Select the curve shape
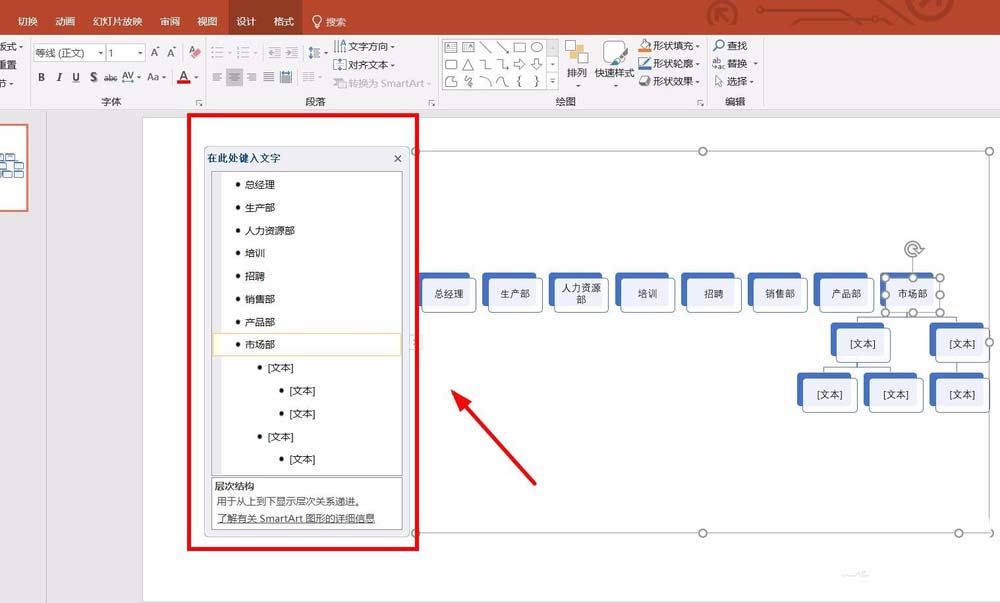 tap(503, 82)
